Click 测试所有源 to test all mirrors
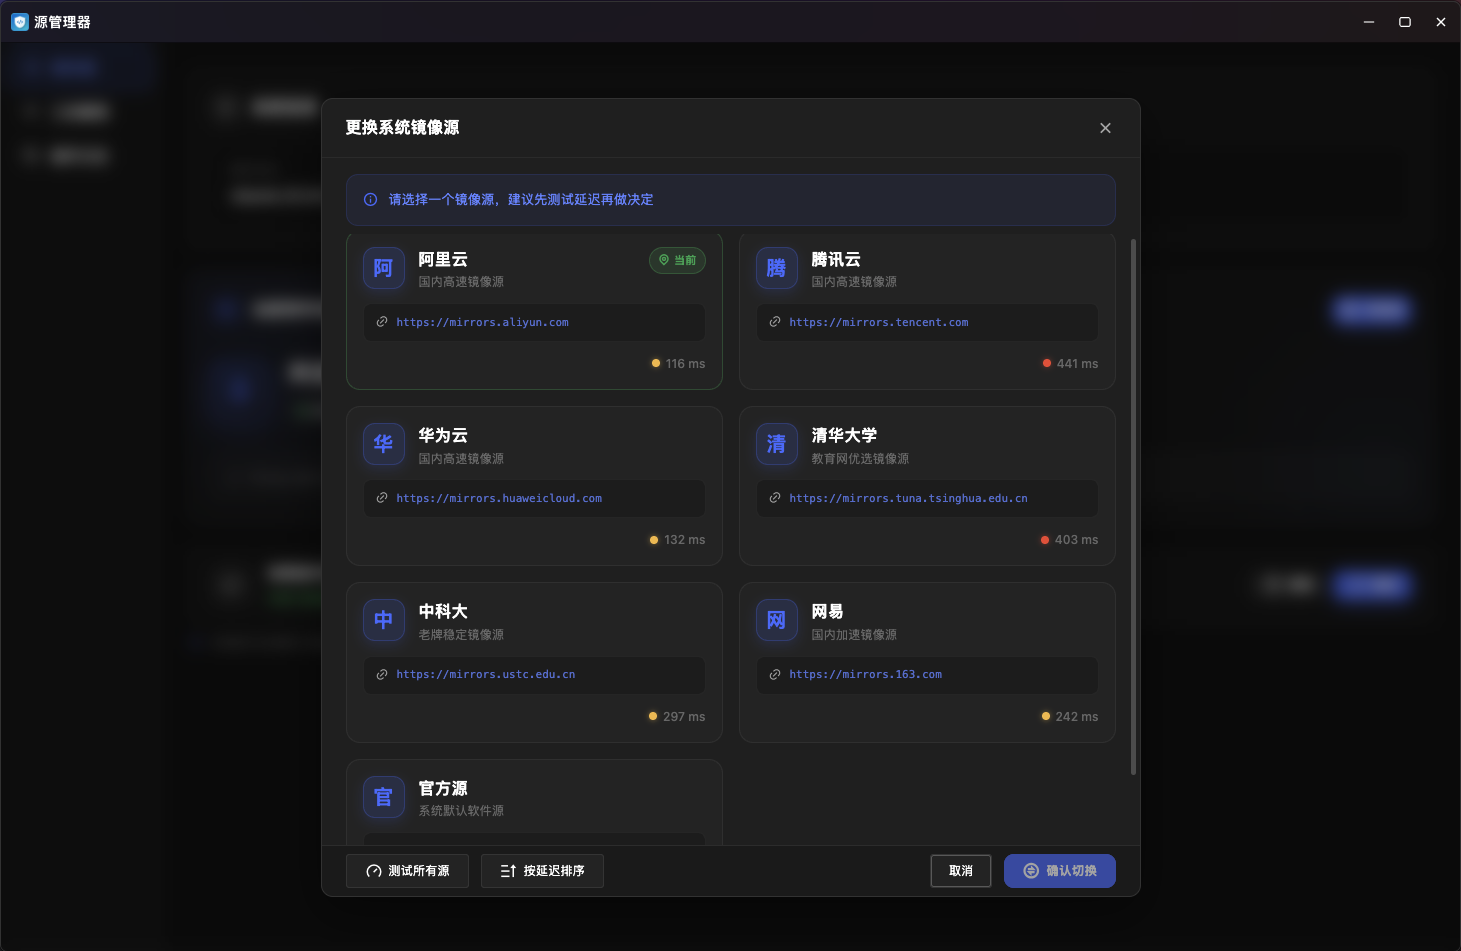The height and width of the screenshot is (951, 1461). [x=407, y=871]
